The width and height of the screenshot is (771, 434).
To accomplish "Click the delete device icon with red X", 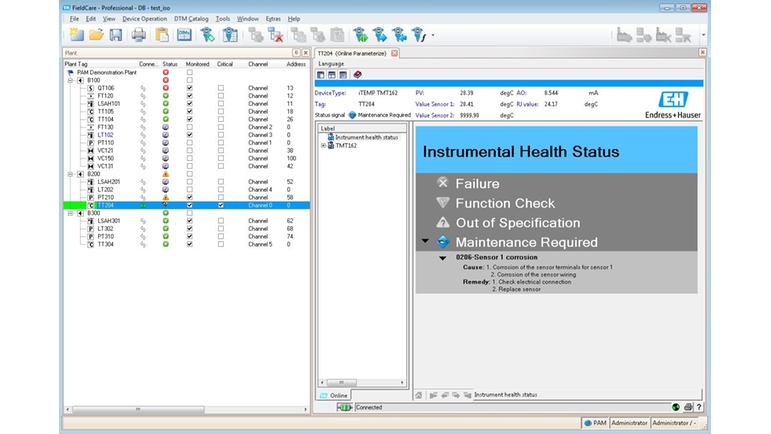I will coord(275,35).
